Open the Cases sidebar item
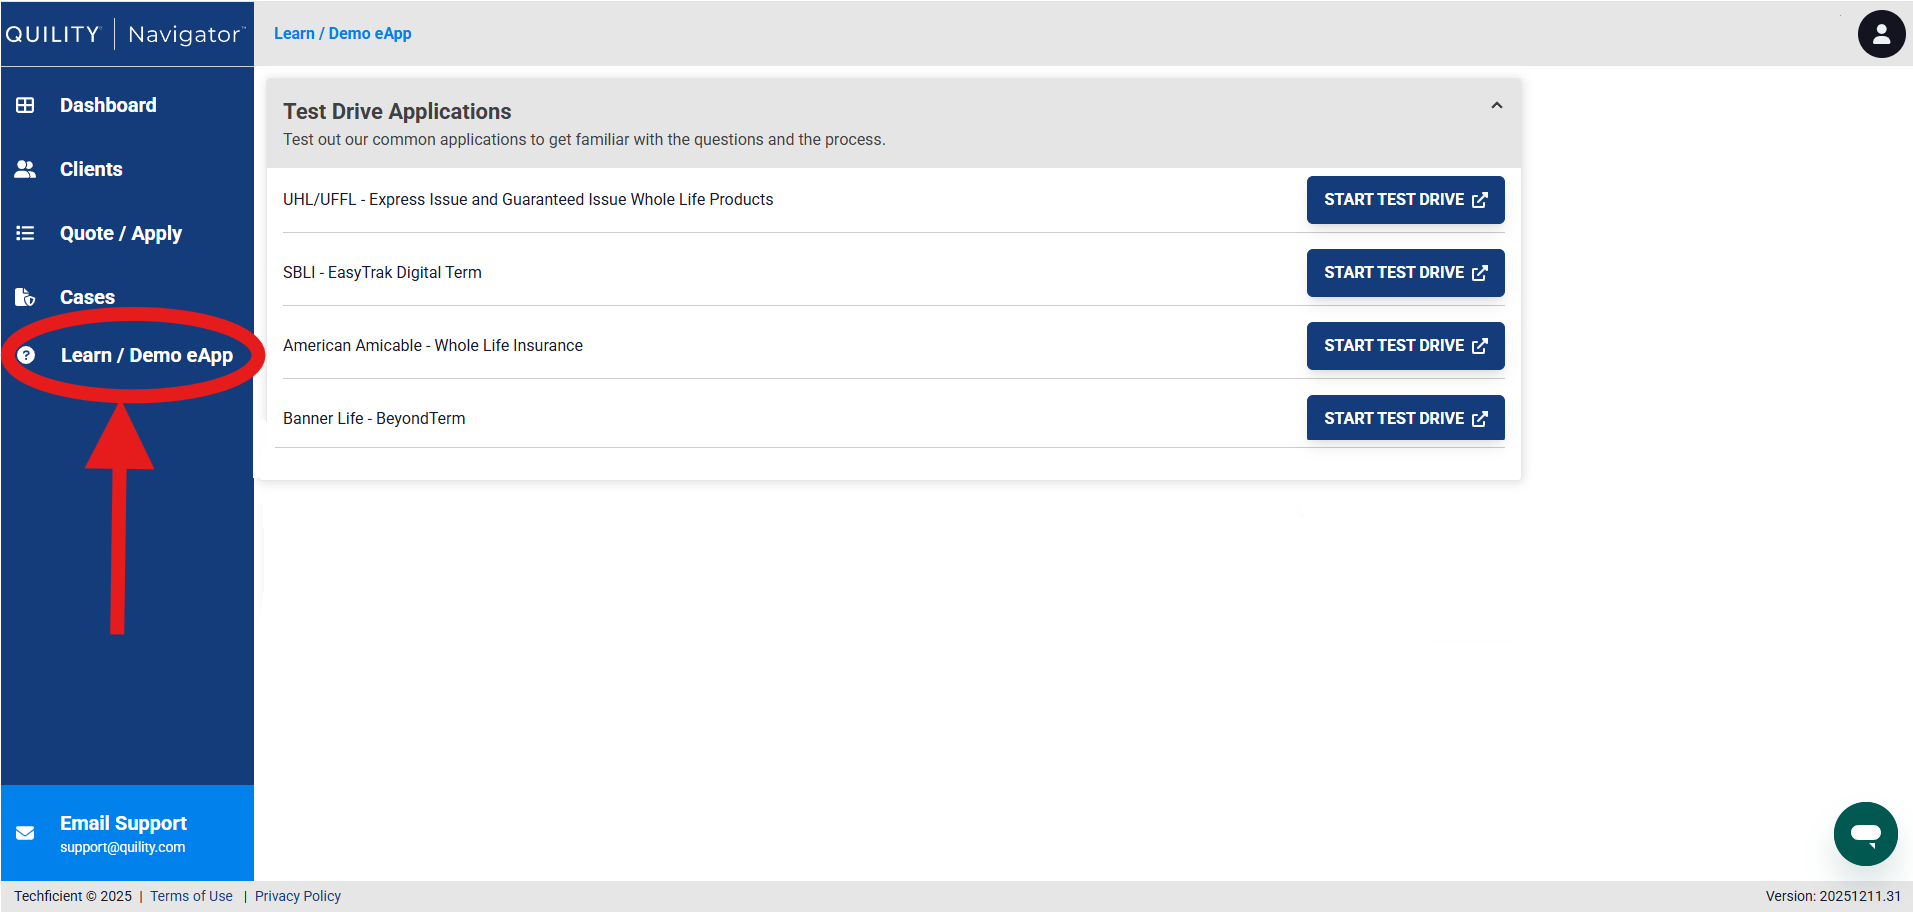Screen dimensions: 1913x912 [87, 297]
